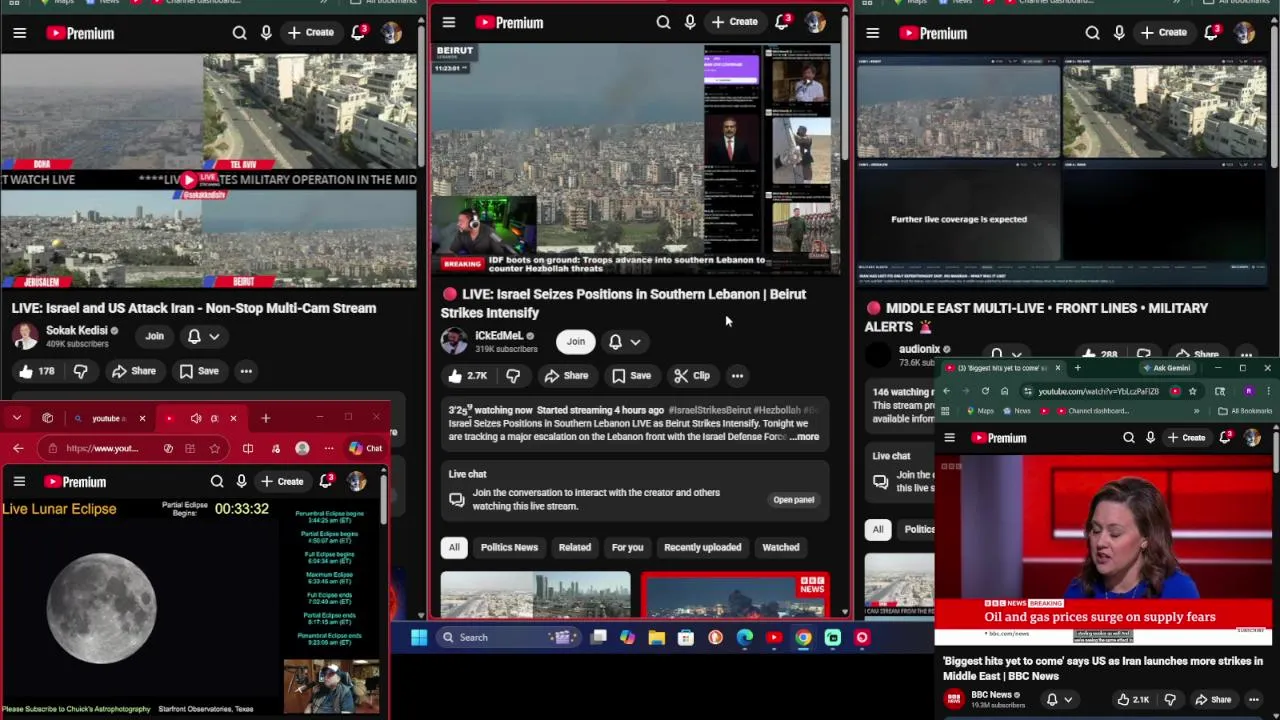Click Create button in center YouTube window
1280x720 pixels.
[x=735, y=22]
